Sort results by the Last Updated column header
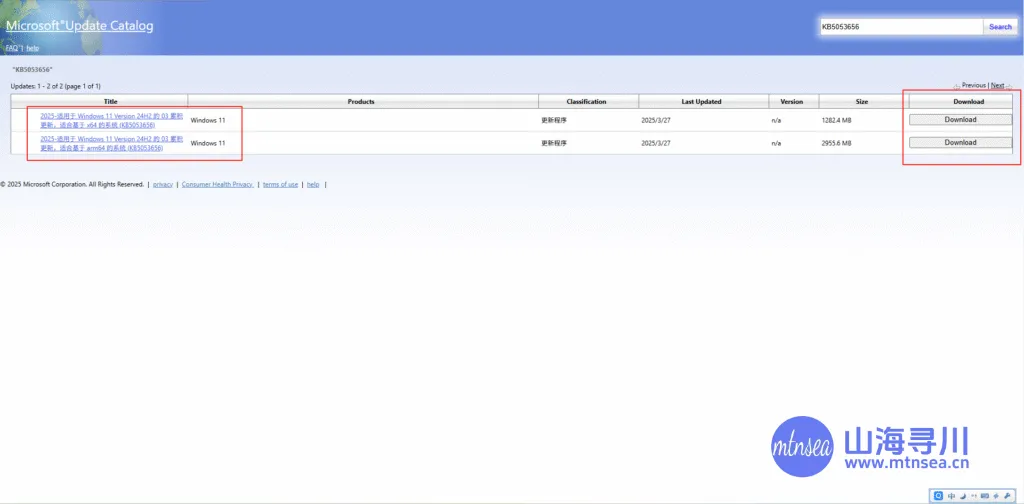This screenshot has height=504, width=1024. point(701,102)
